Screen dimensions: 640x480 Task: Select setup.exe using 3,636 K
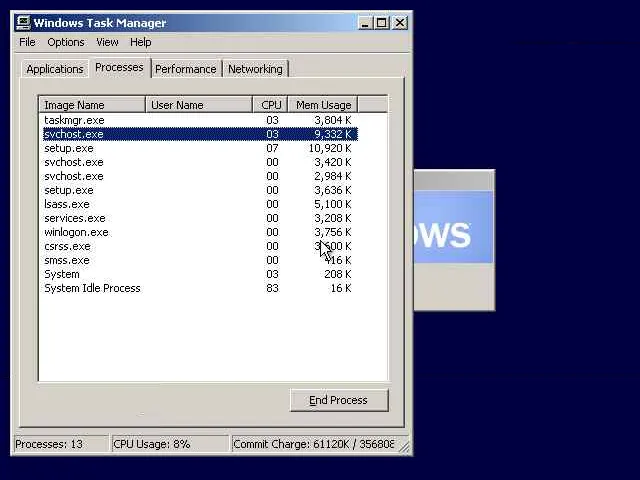(200, 190)
